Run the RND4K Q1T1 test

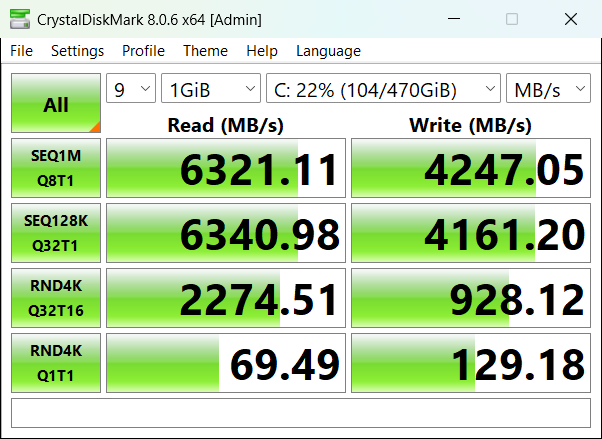coord(56,363)
